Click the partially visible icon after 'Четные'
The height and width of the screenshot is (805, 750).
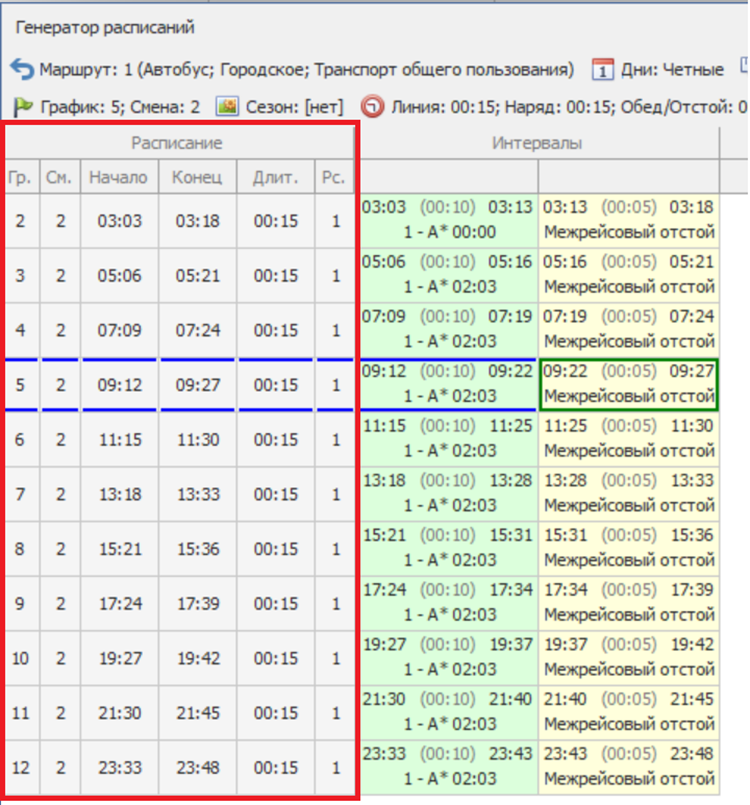tap(743, 67)
